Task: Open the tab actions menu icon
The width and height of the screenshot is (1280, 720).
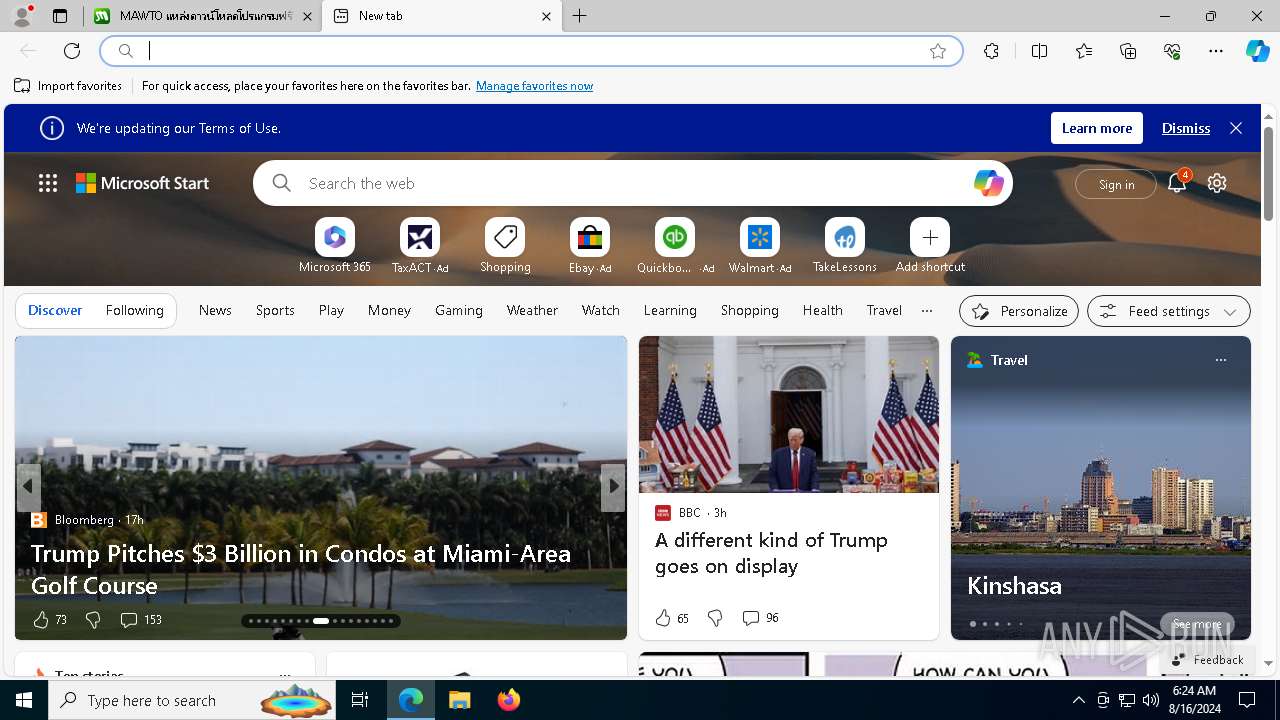Action: click(x=60, y=16)
